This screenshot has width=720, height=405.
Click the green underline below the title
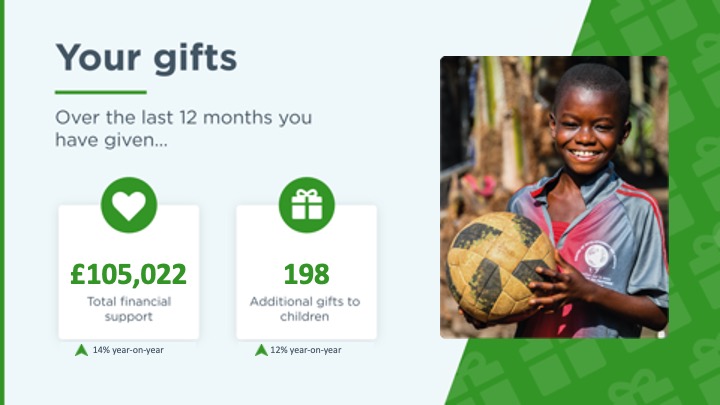click(100, 93)
